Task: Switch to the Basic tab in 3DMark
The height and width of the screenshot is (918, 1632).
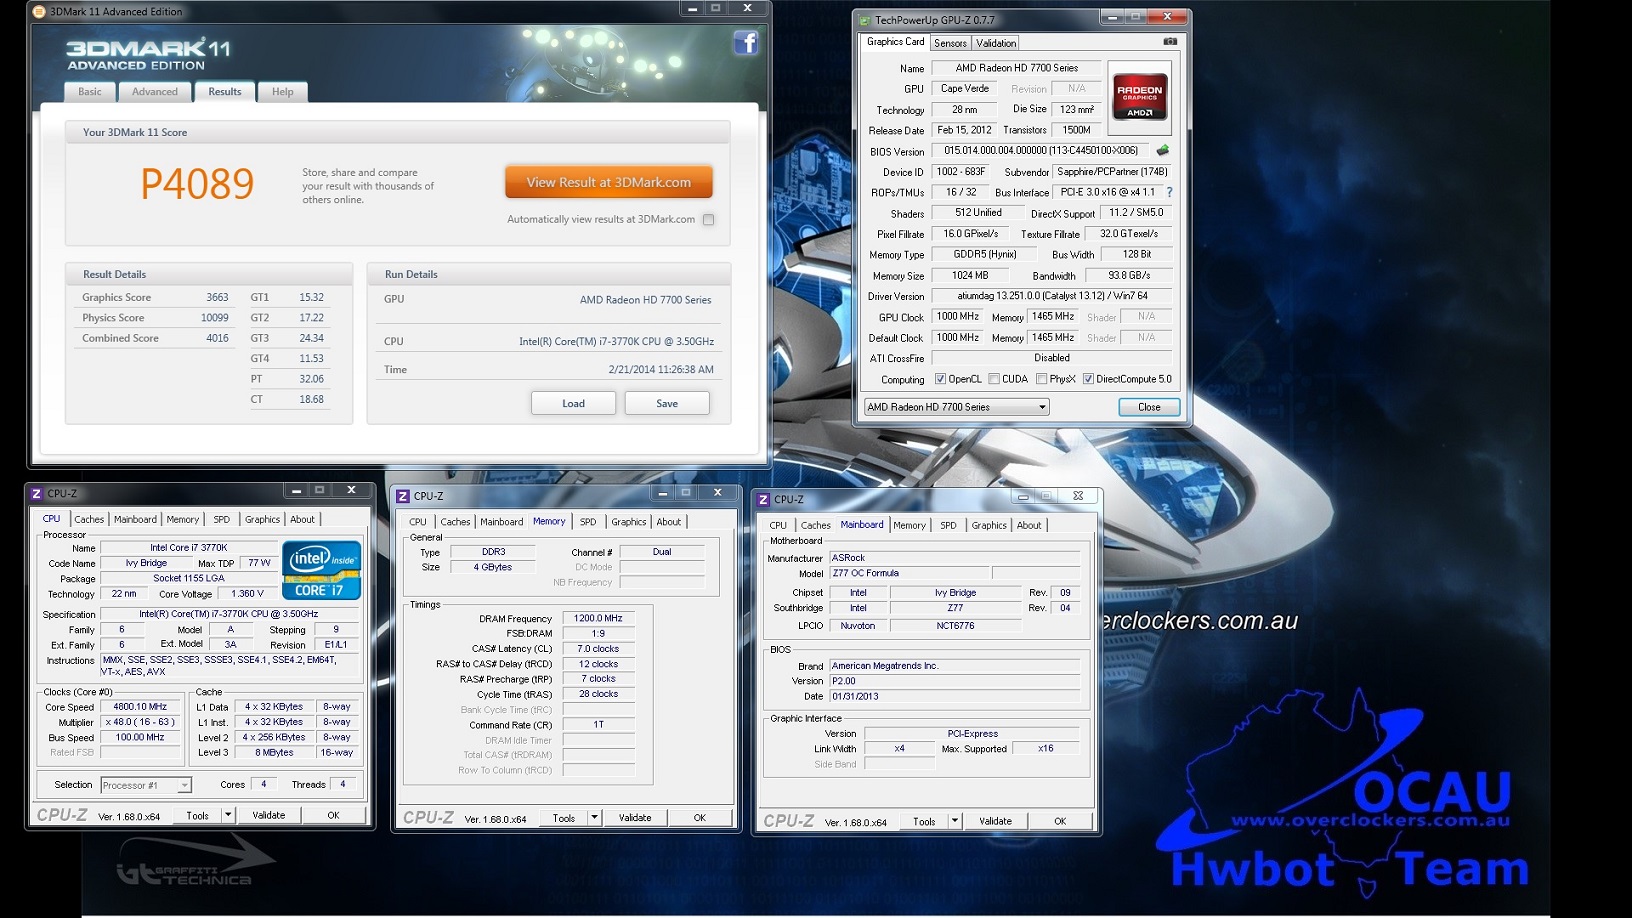Action: point(90,92)
